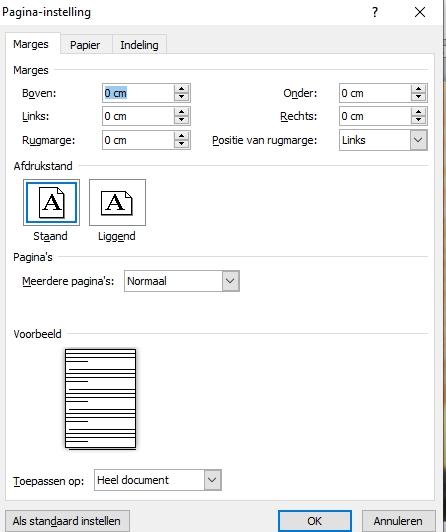
Task: Click Als standaard instellen button
Action: 67,521
